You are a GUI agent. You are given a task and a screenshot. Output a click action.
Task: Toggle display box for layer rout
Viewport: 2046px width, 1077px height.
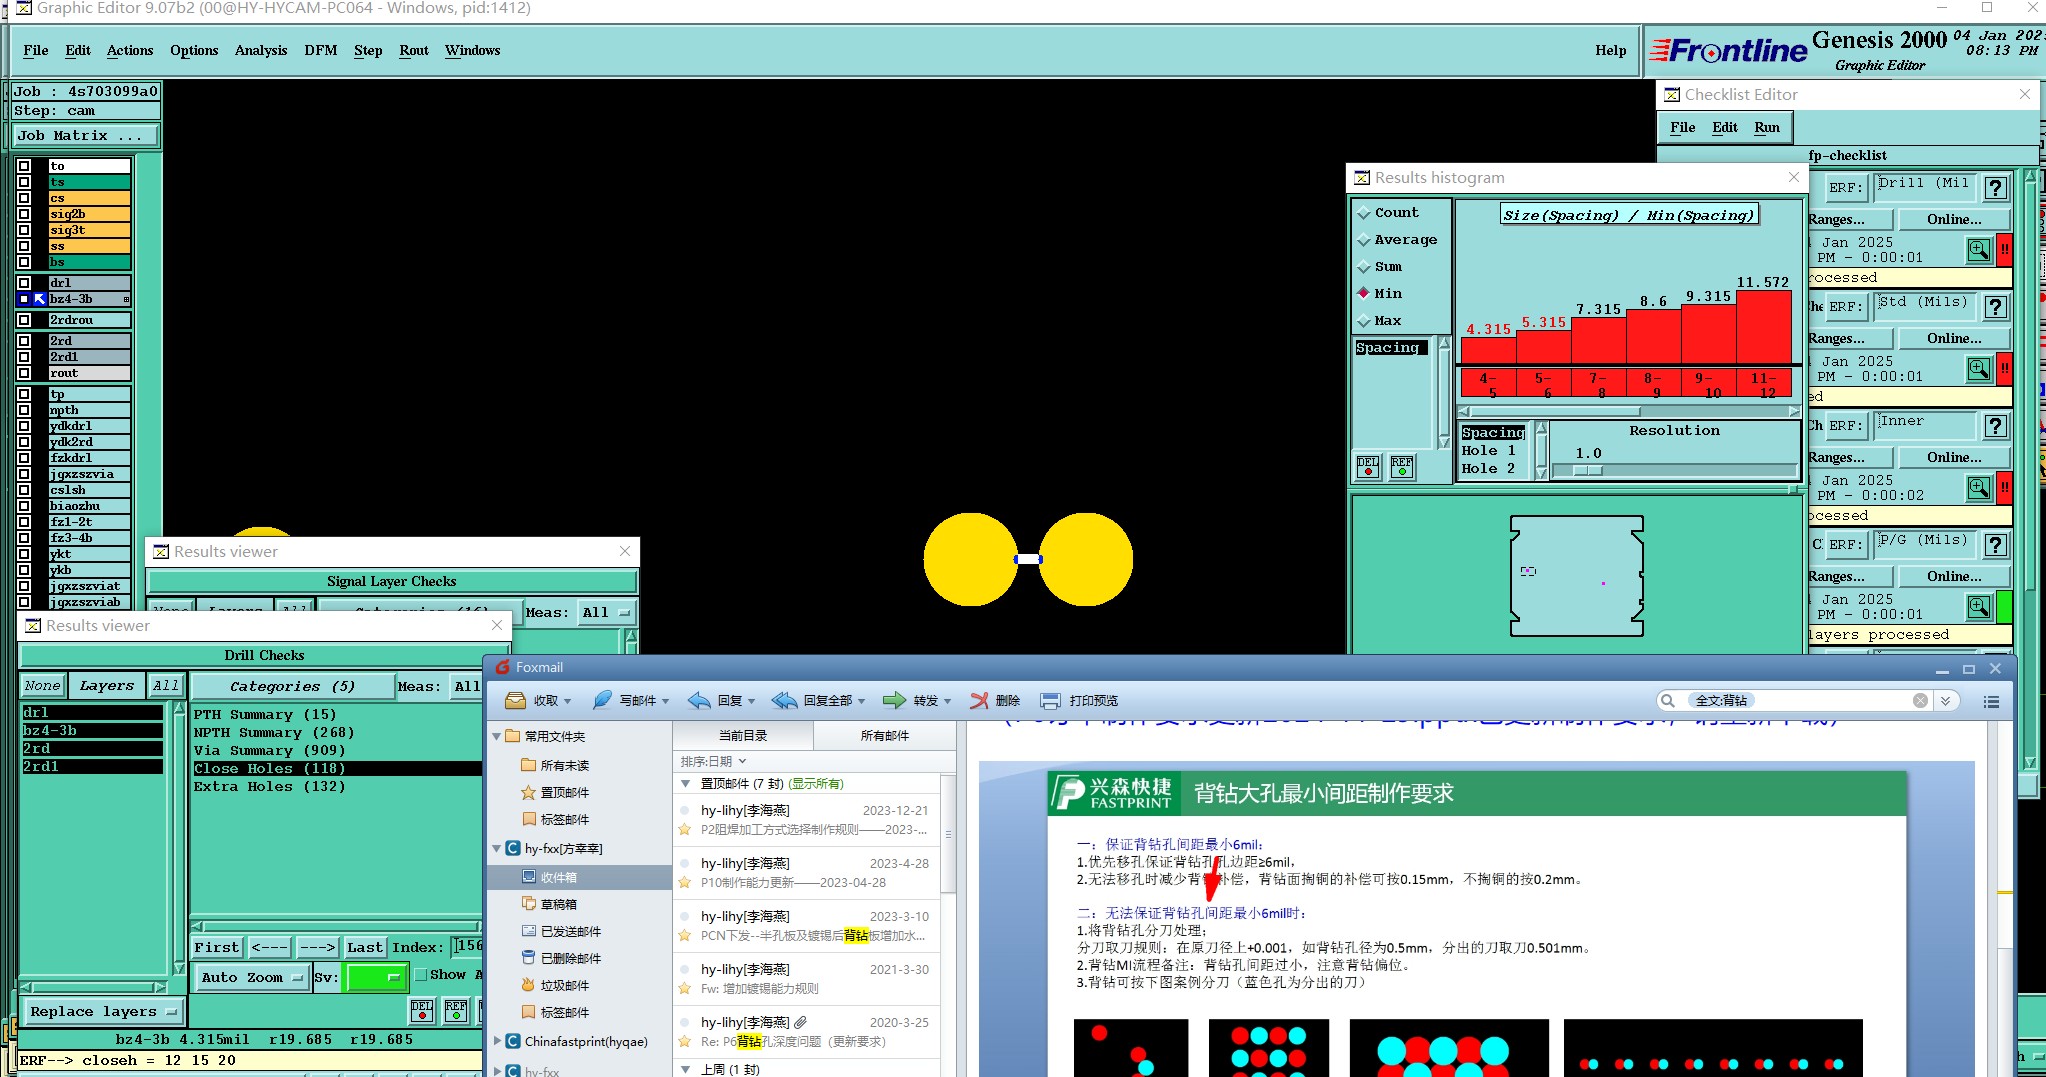pos(24,373)
